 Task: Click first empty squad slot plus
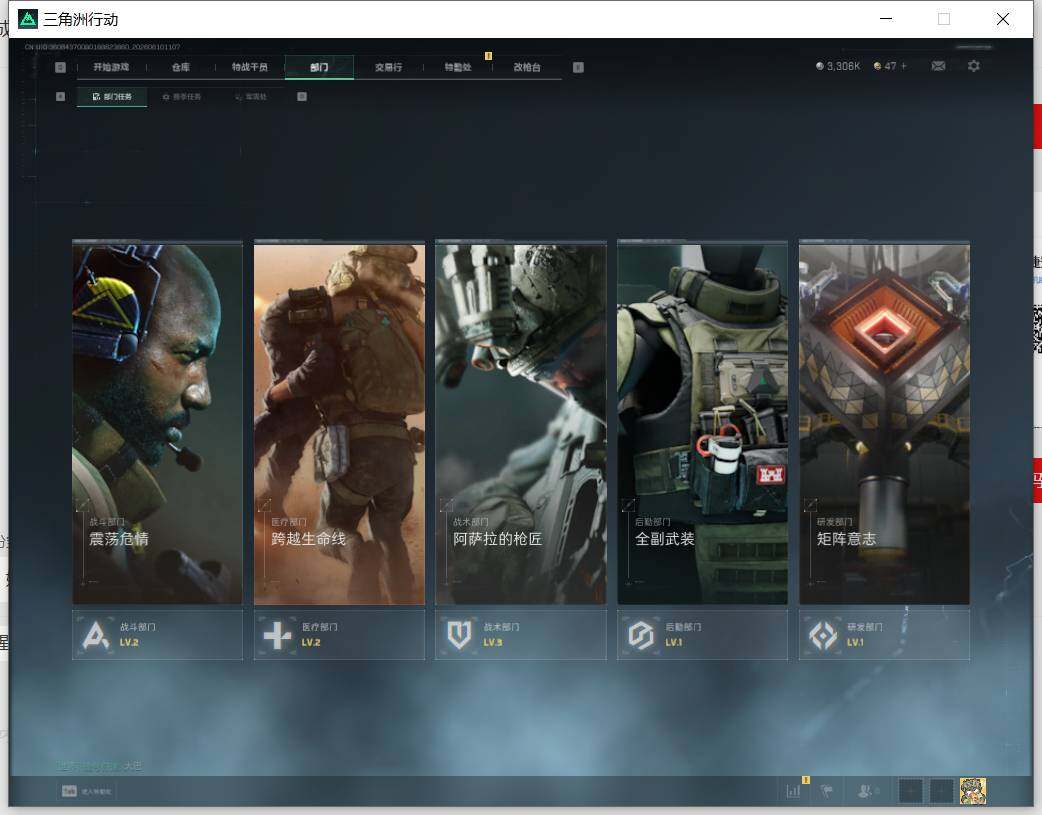910,791
